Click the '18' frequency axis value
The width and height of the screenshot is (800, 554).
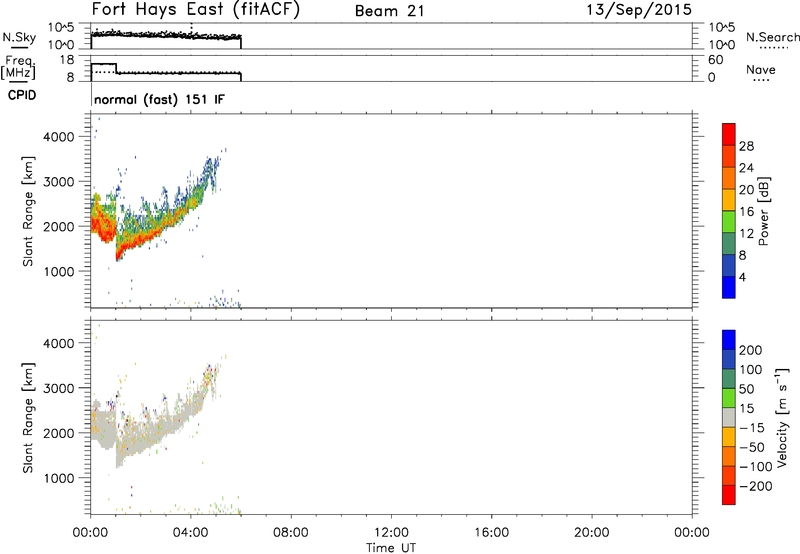point(67,60)
